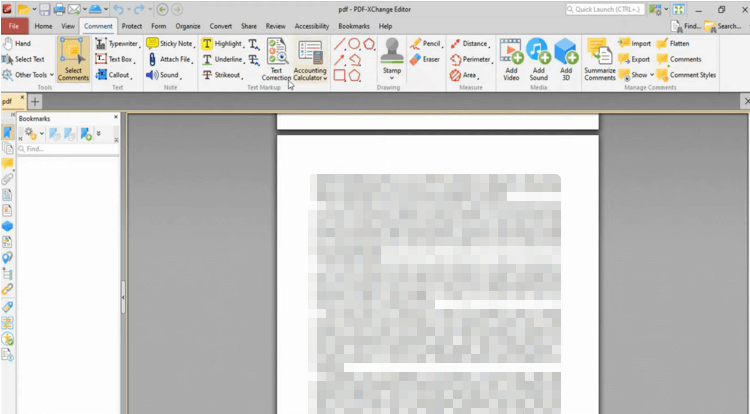Open a new document tab
The height and width of the screenshot is (414, 750).
coord(35,101)
